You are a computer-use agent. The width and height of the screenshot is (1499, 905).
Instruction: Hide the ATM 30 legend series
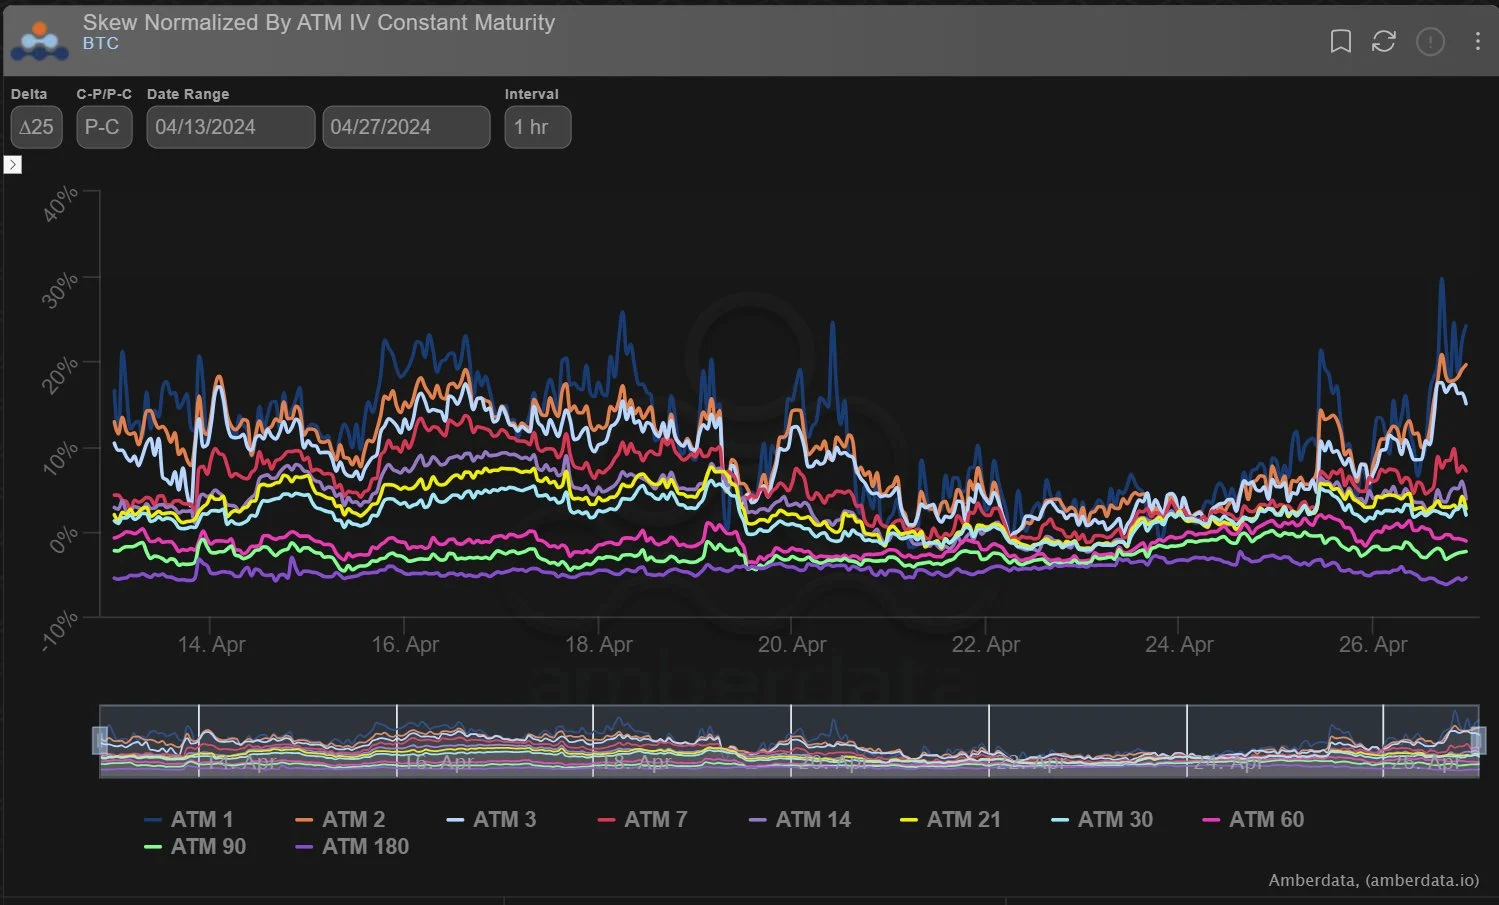[1102, 819]
